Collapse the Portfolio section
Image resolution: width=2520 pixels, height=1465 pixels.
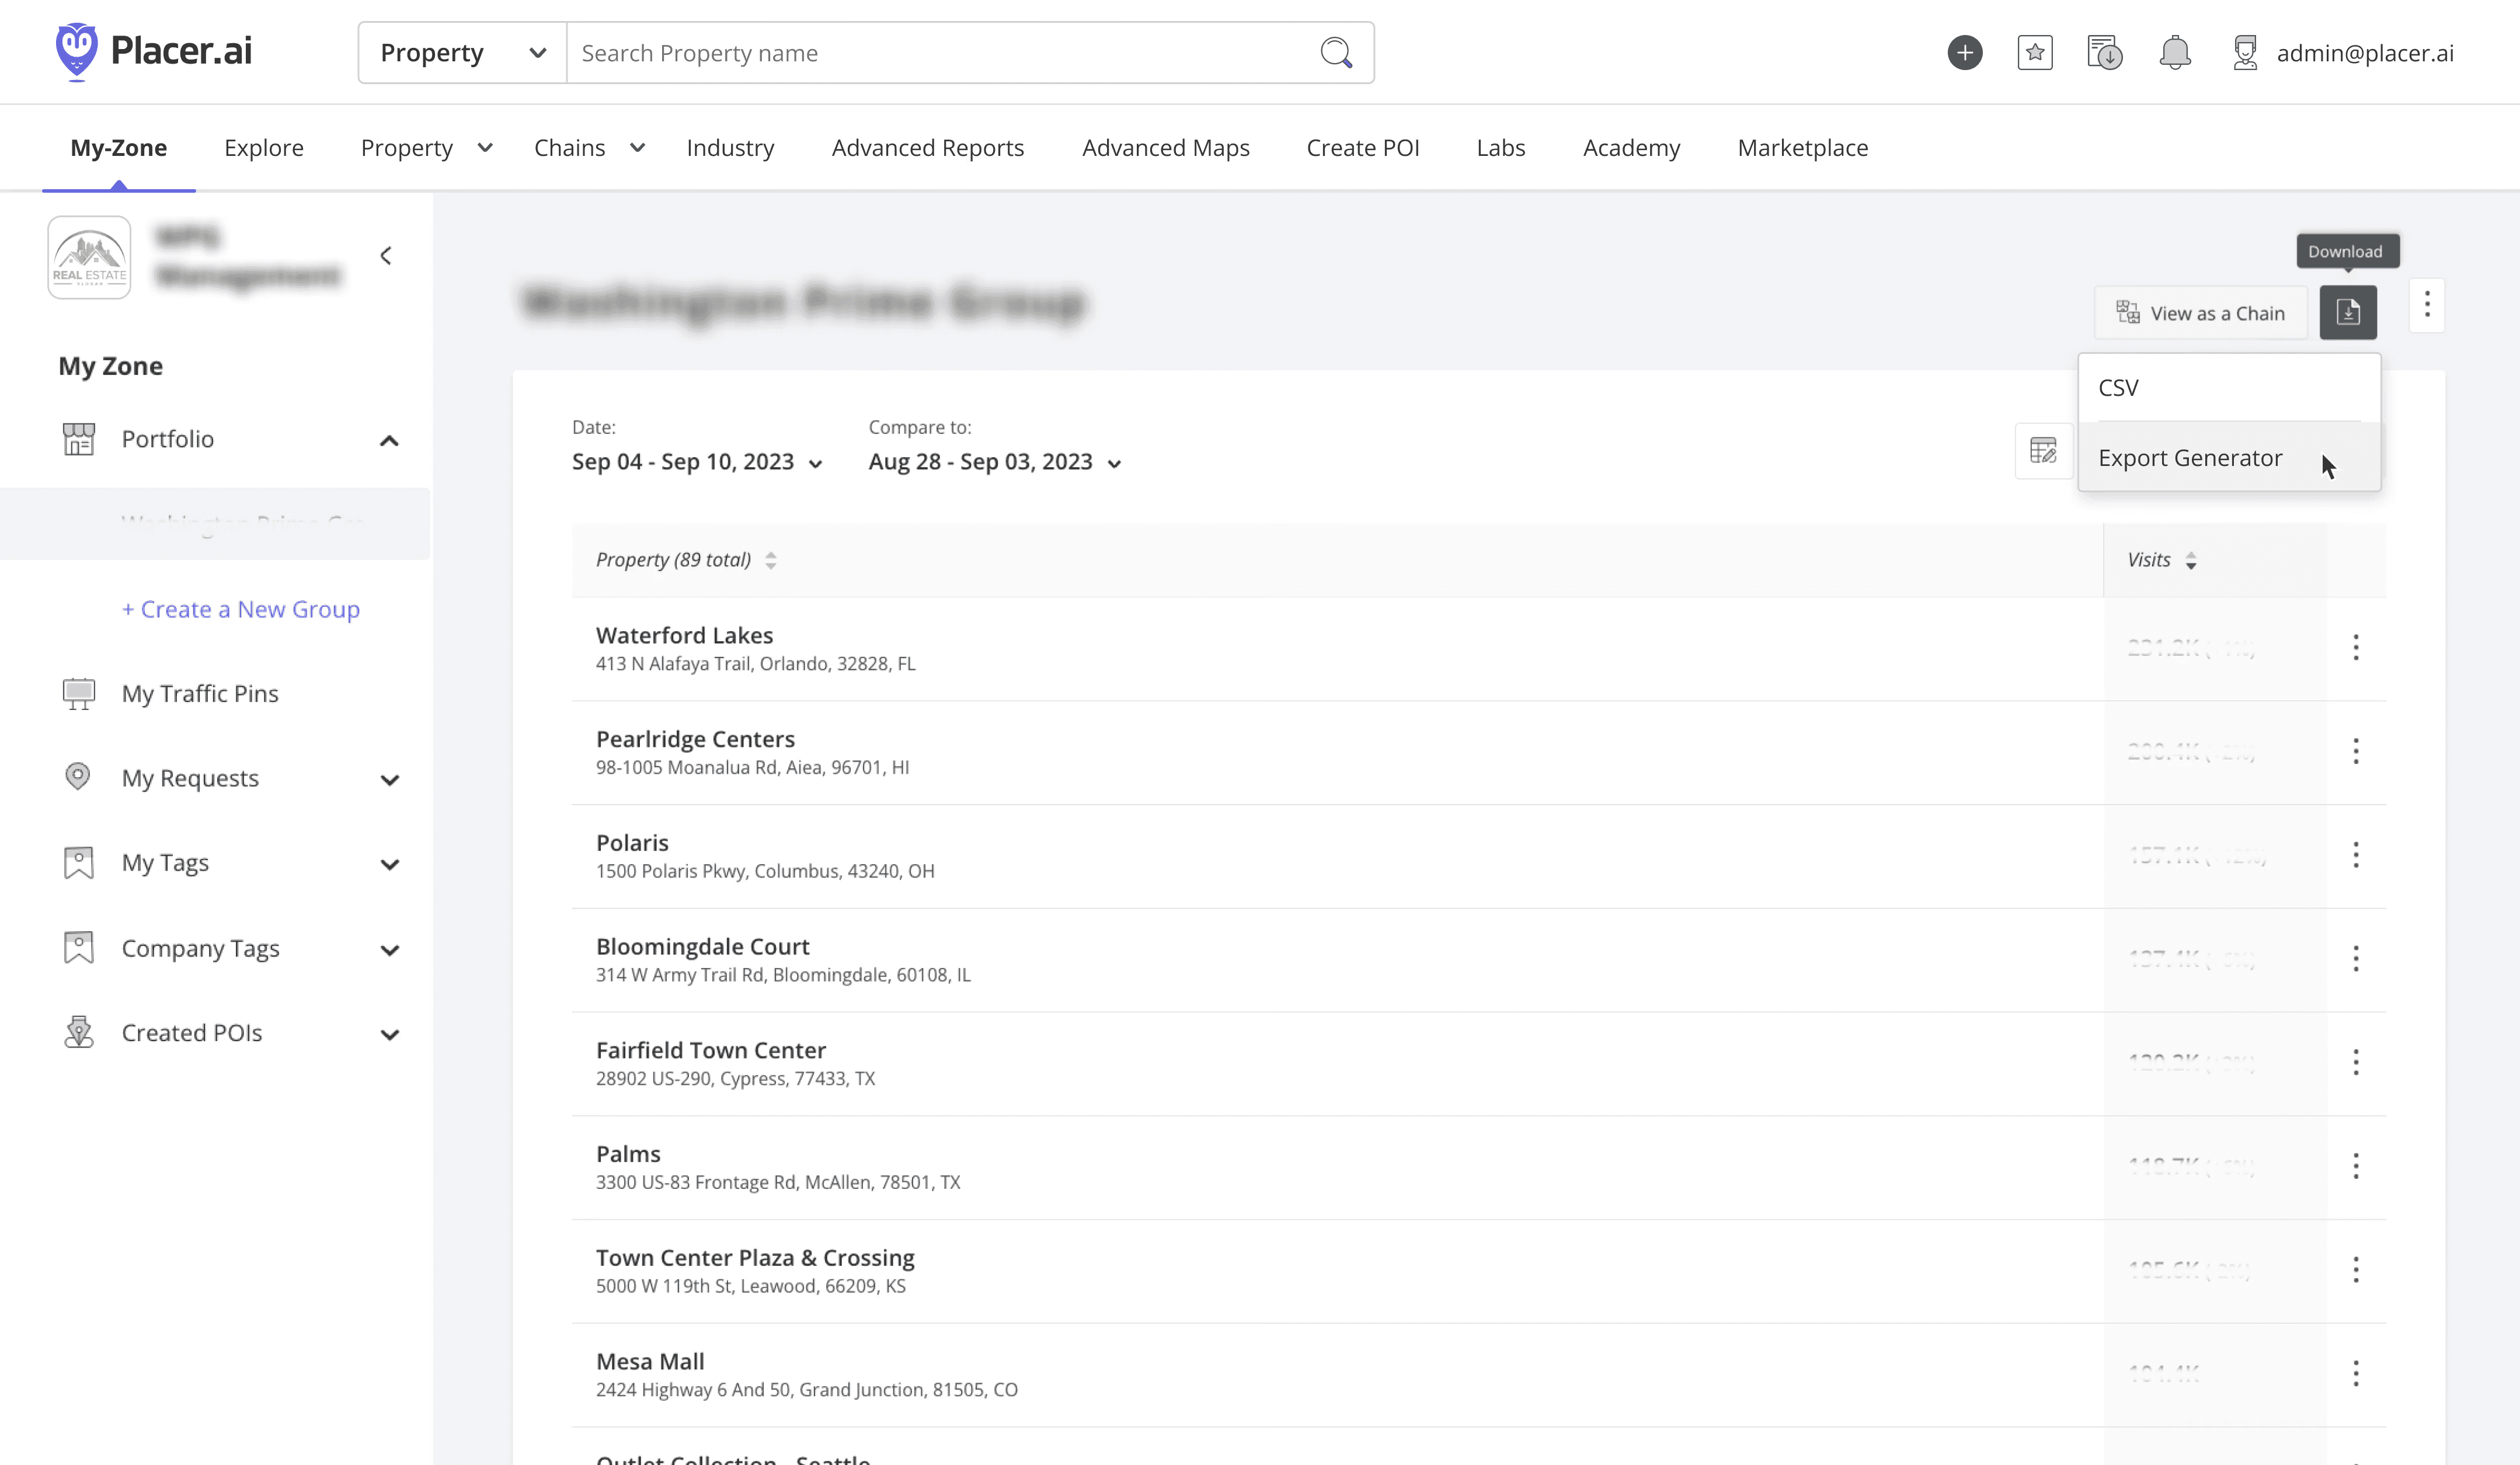[x=389, y=440]
